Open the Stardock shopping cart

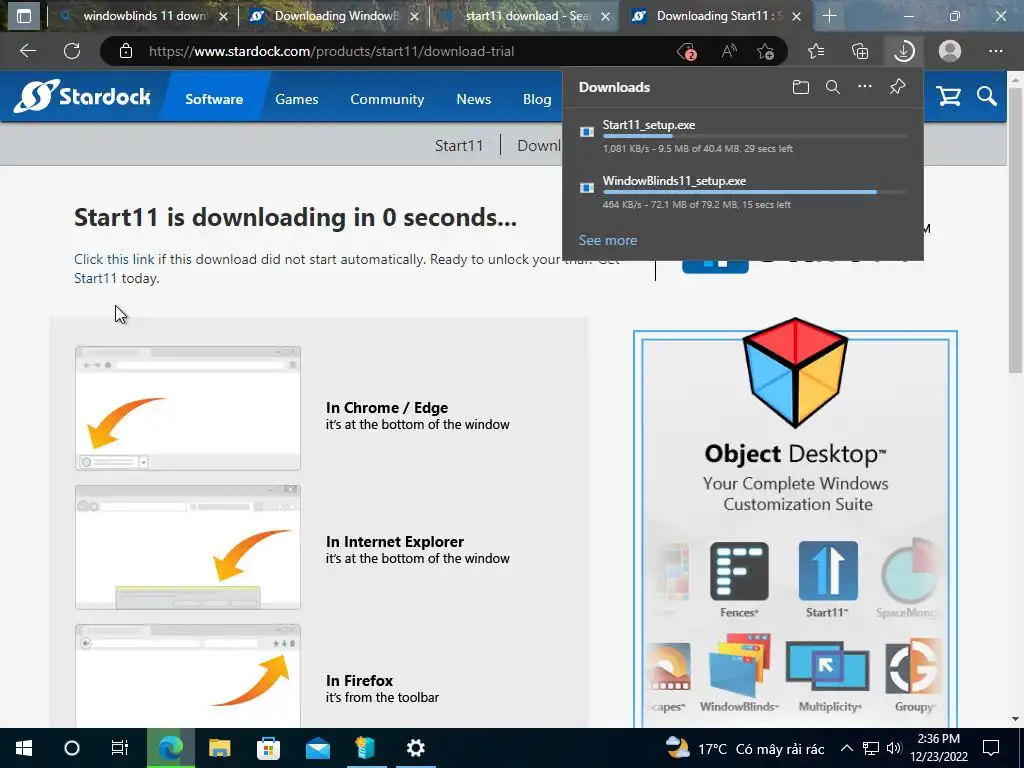click(948, 97)
